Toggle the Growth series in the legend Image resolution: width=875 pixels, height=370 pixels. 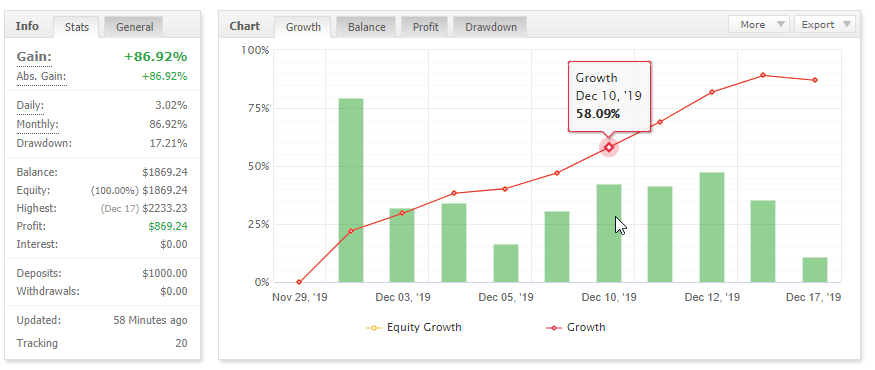[x=575, y=328]
